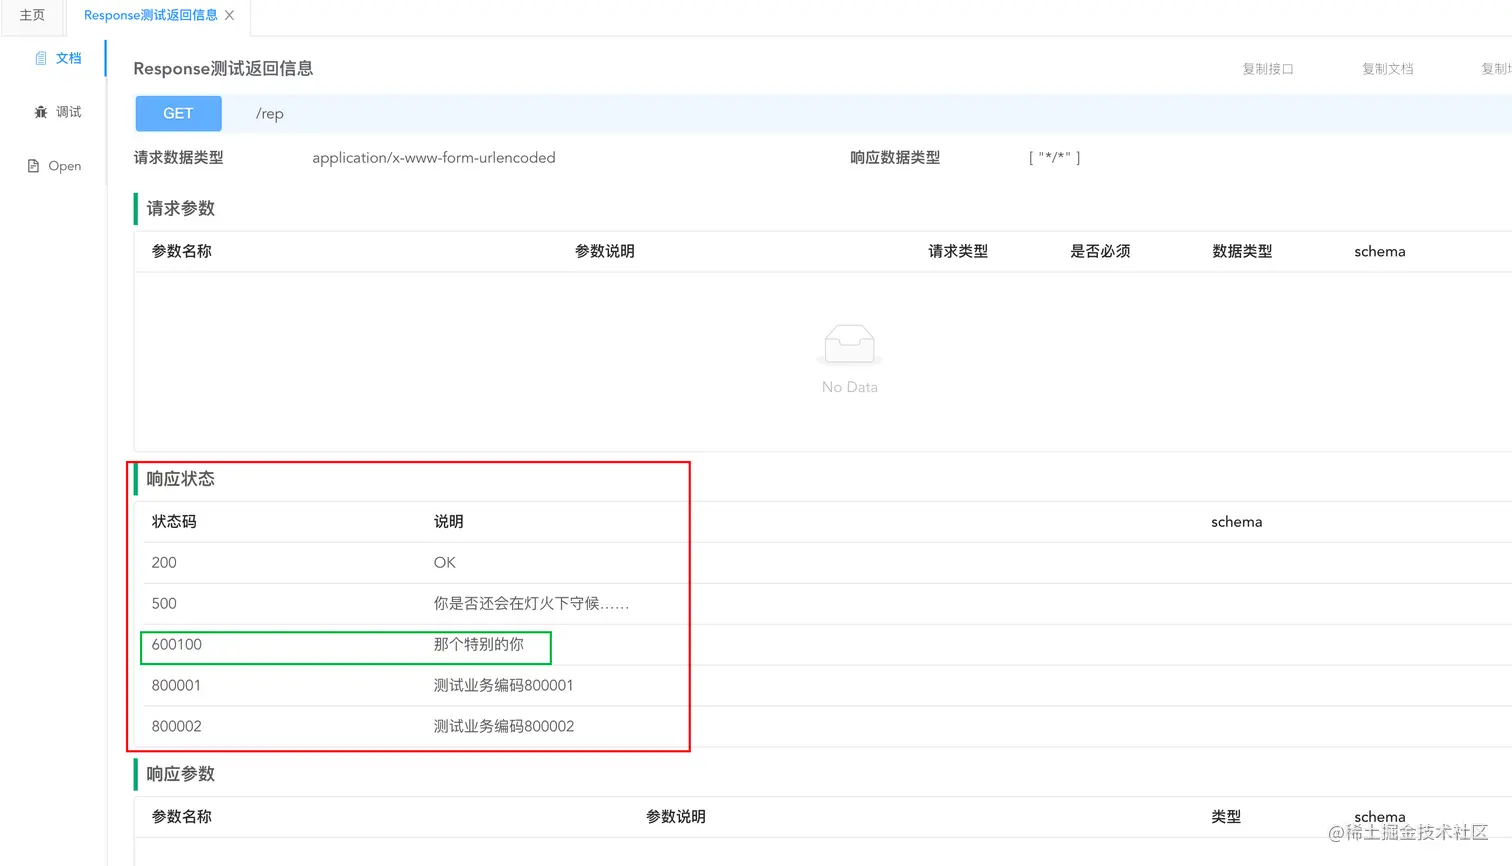This screenshot has height=866, width=1512.
Task: Click the blue GET method badge
Action: [x=178, y=113]
